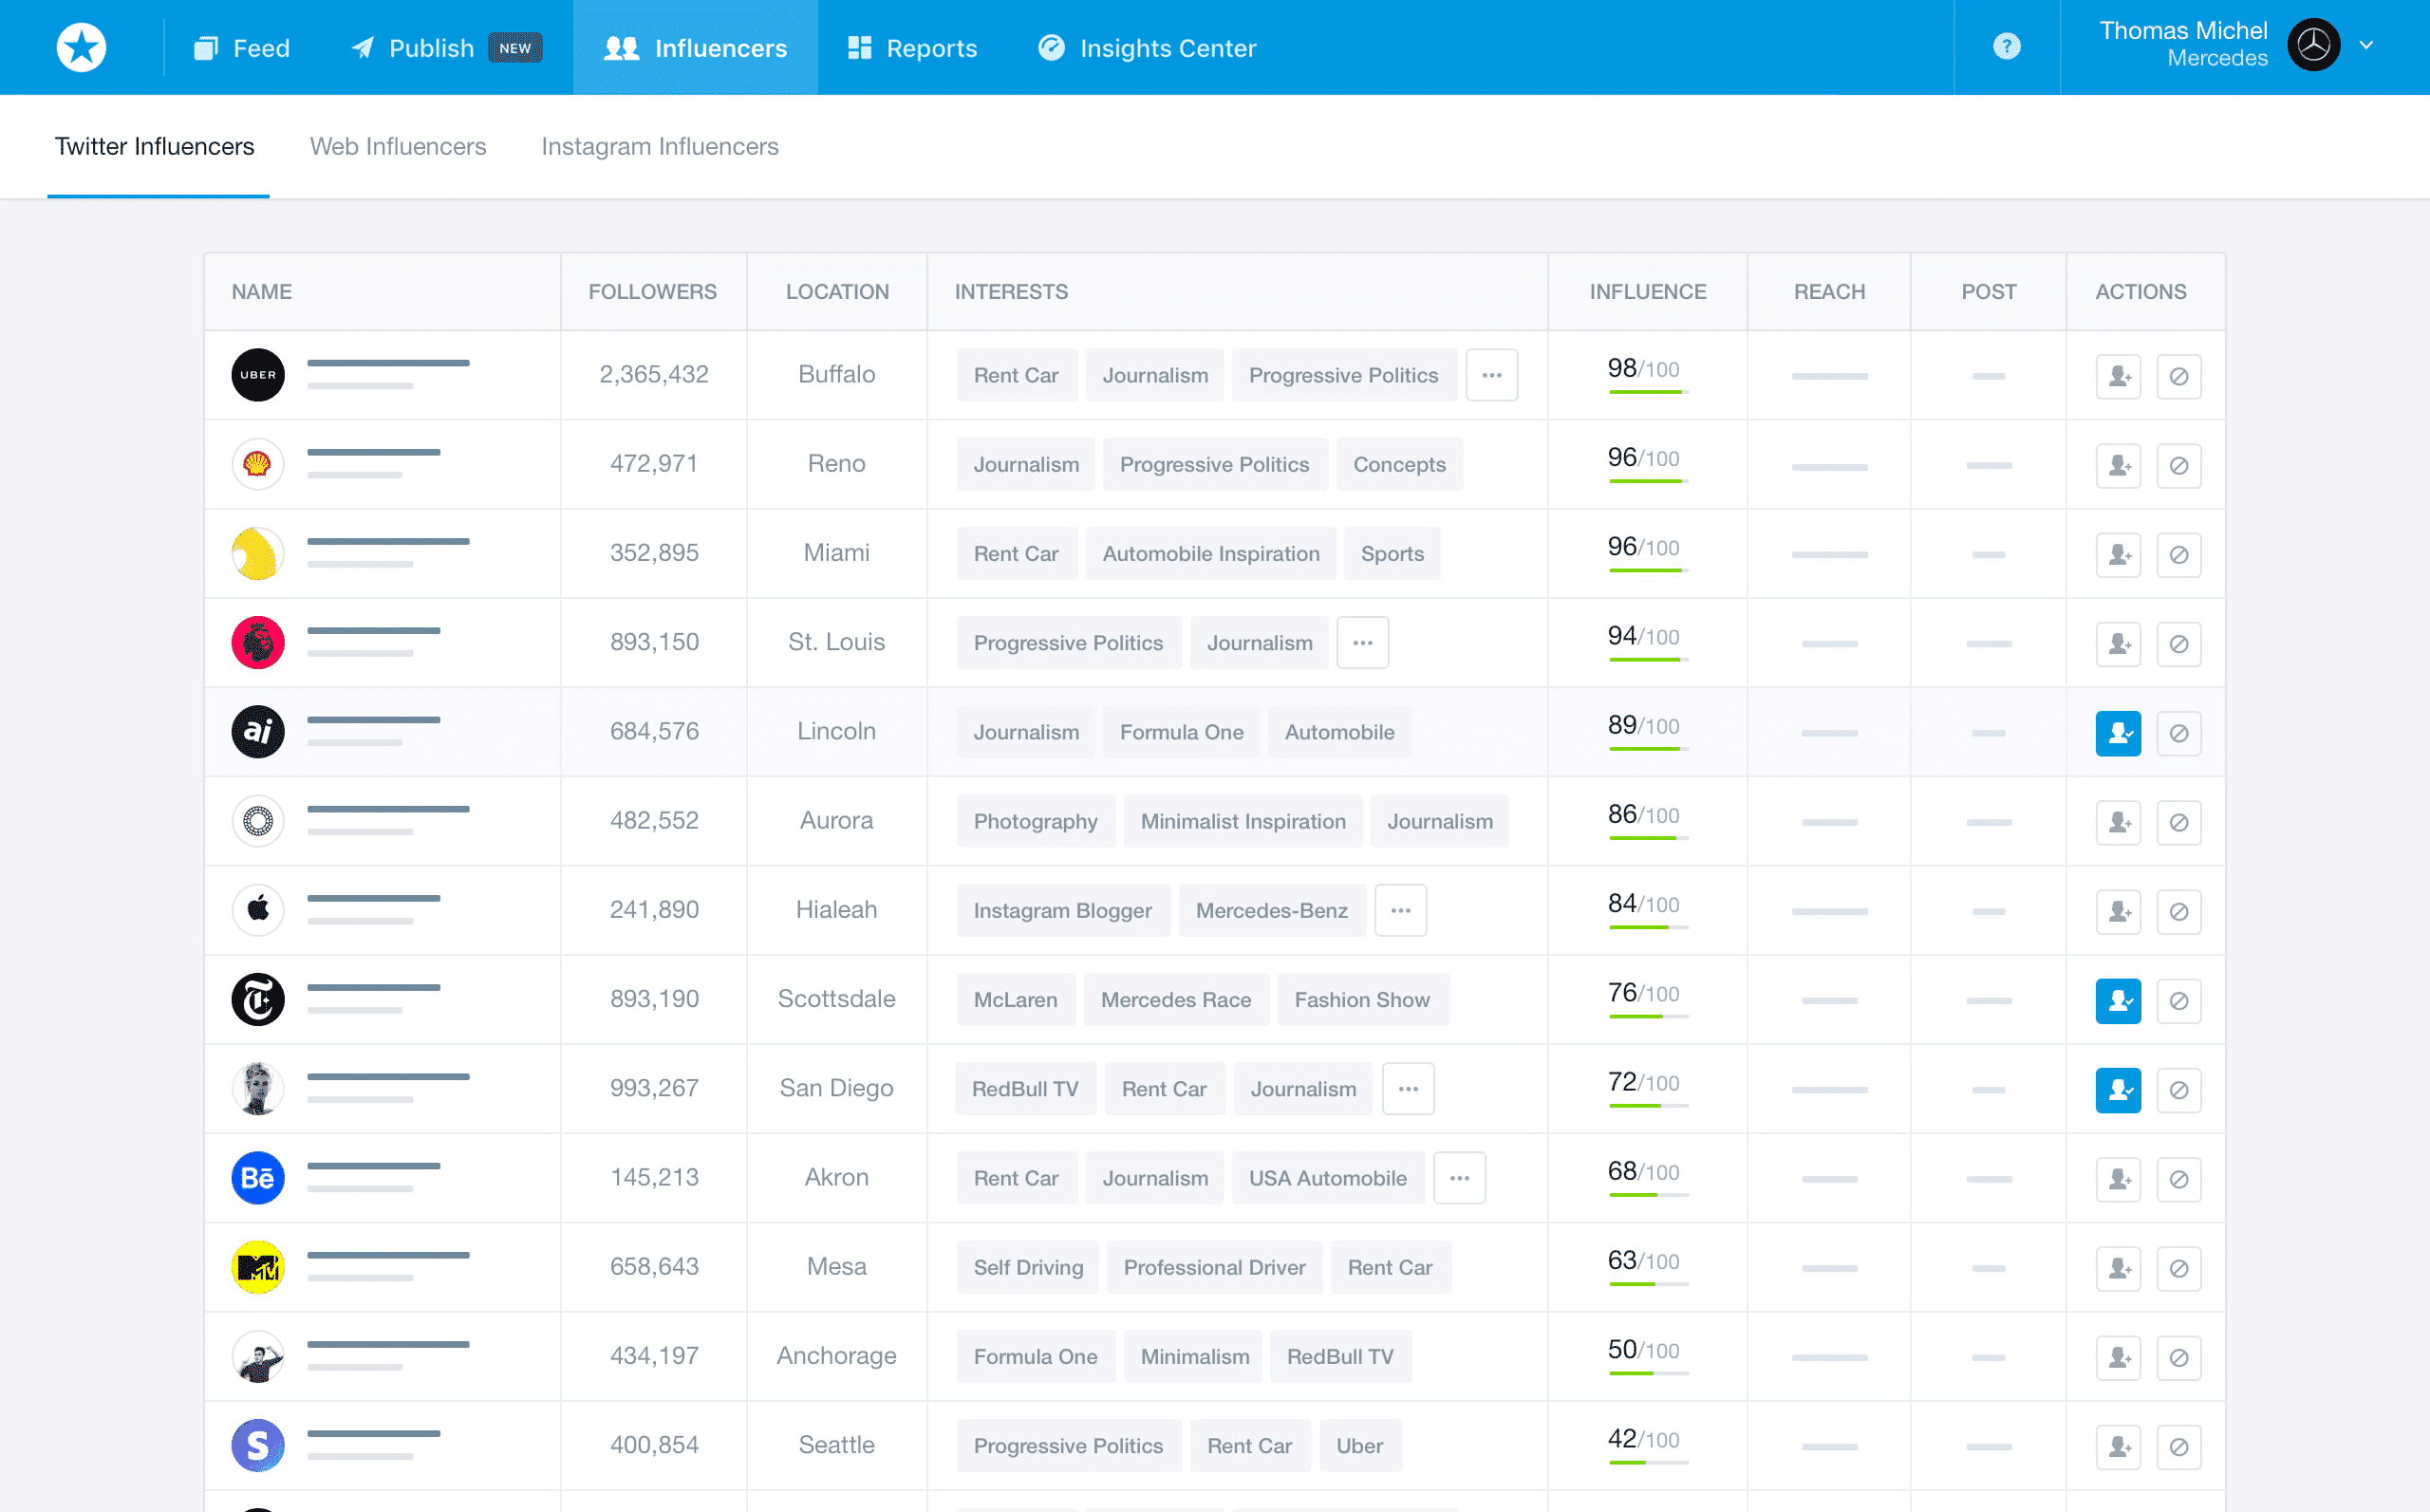Click the add-user icon in the Mesa row
The width and height of the screenshot is (2430, 1512).
(x=2118, y=1269)
